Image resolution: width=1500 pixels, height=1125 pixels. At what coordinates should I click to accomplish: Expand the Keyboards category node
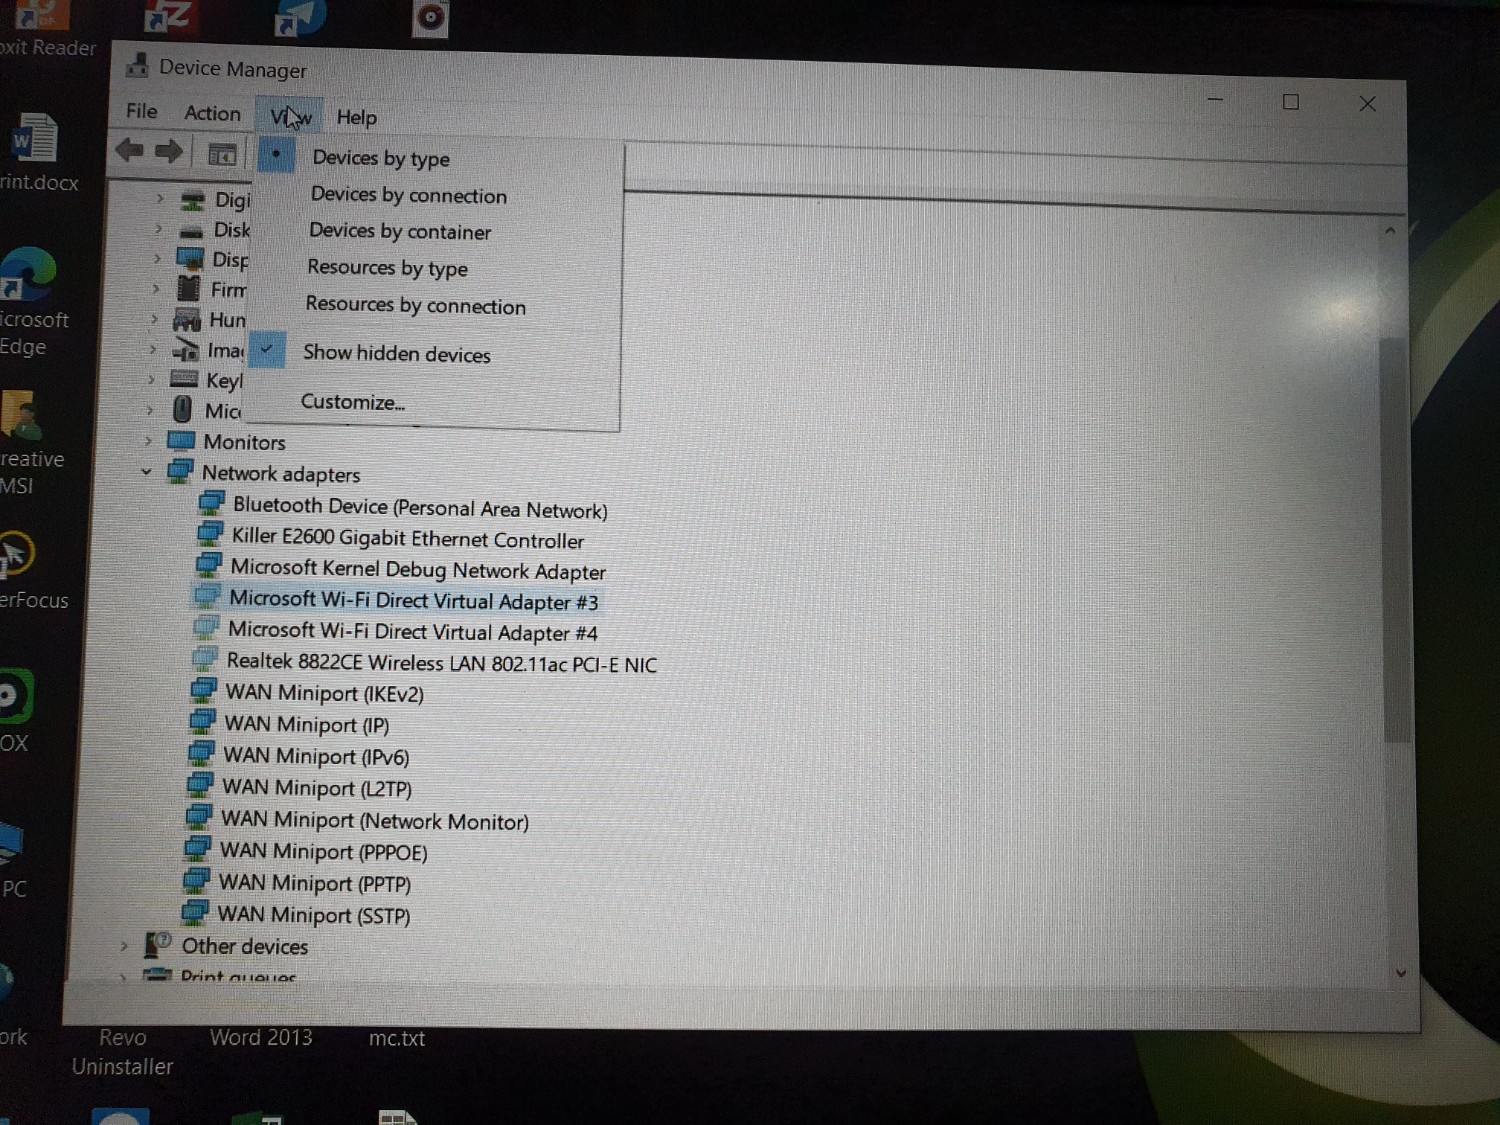pyautogui.click(x=151, y=379)
